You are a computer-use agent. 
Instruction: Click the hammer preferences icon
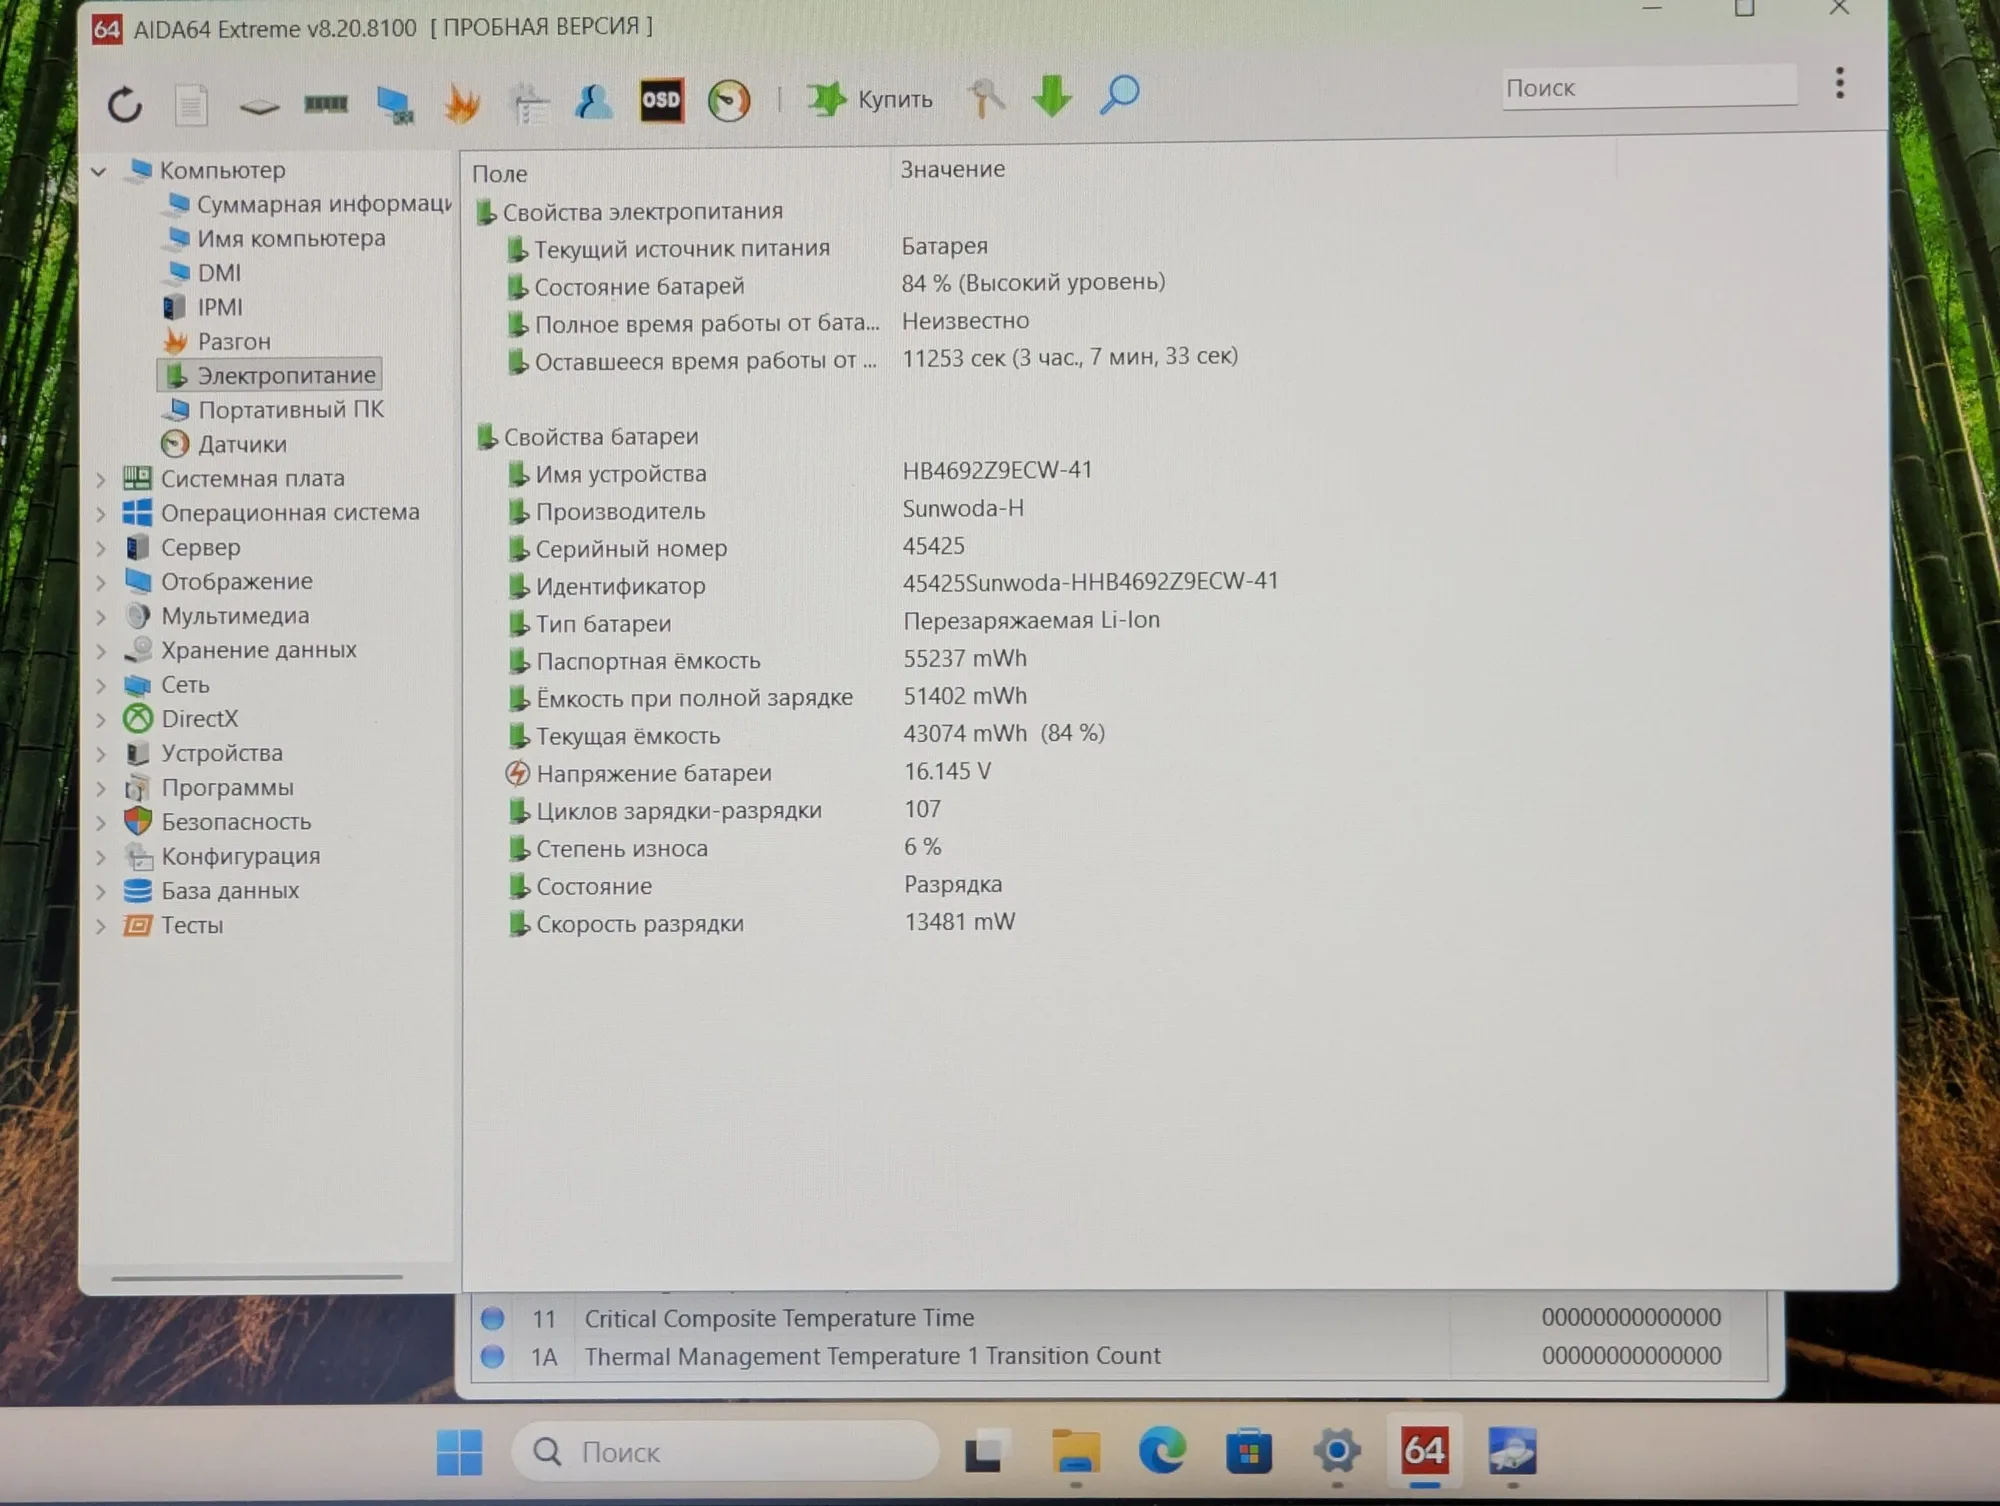point(985,98)
